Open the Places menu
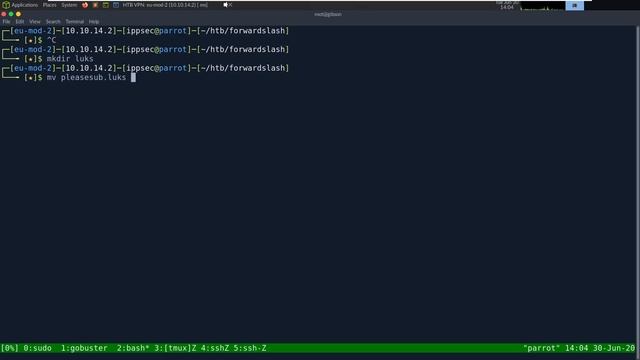Image resolution: width=640 pixels, height=360 pixels. [x=49, y=5]
